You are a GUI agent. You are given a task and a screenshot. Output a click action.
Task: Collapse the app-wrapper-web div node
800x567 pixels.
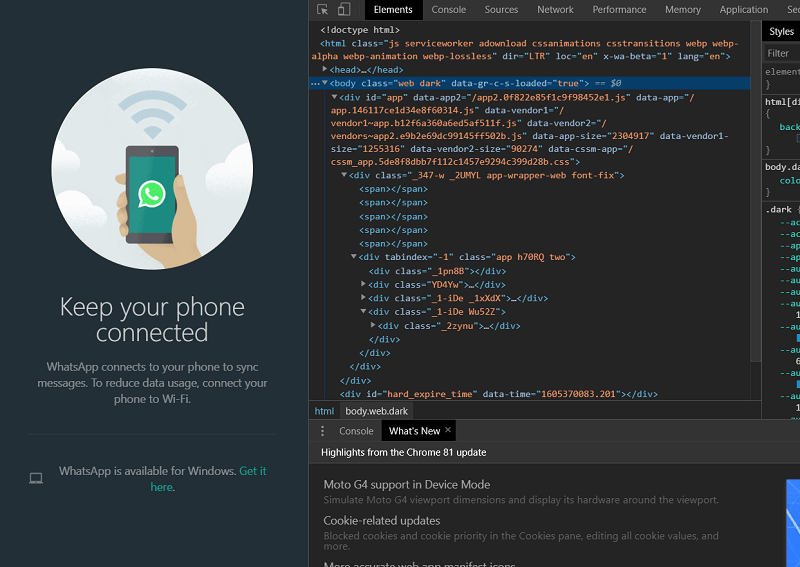(x=344, y=175)
